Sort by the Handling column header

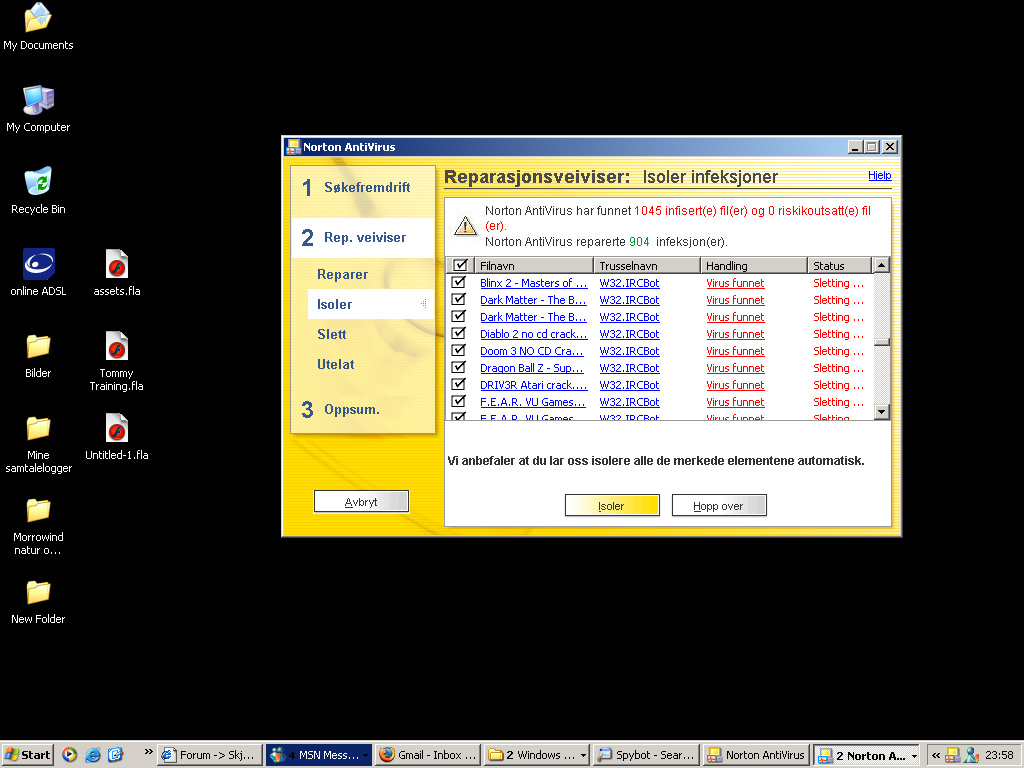point(754,265)
